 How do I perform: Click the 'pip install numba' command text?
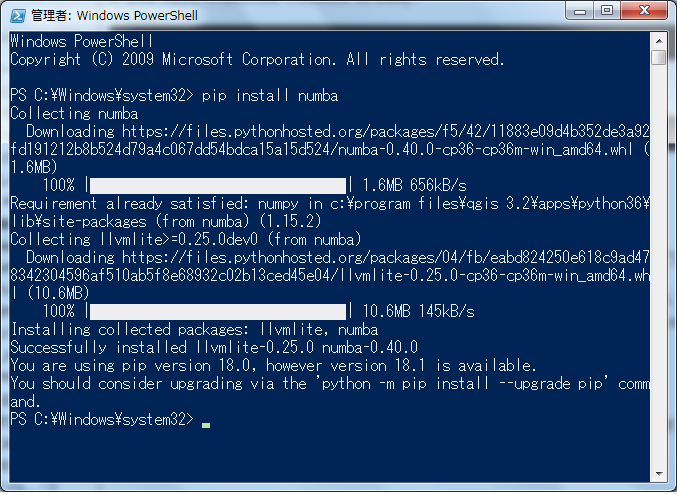pos(270,95)
